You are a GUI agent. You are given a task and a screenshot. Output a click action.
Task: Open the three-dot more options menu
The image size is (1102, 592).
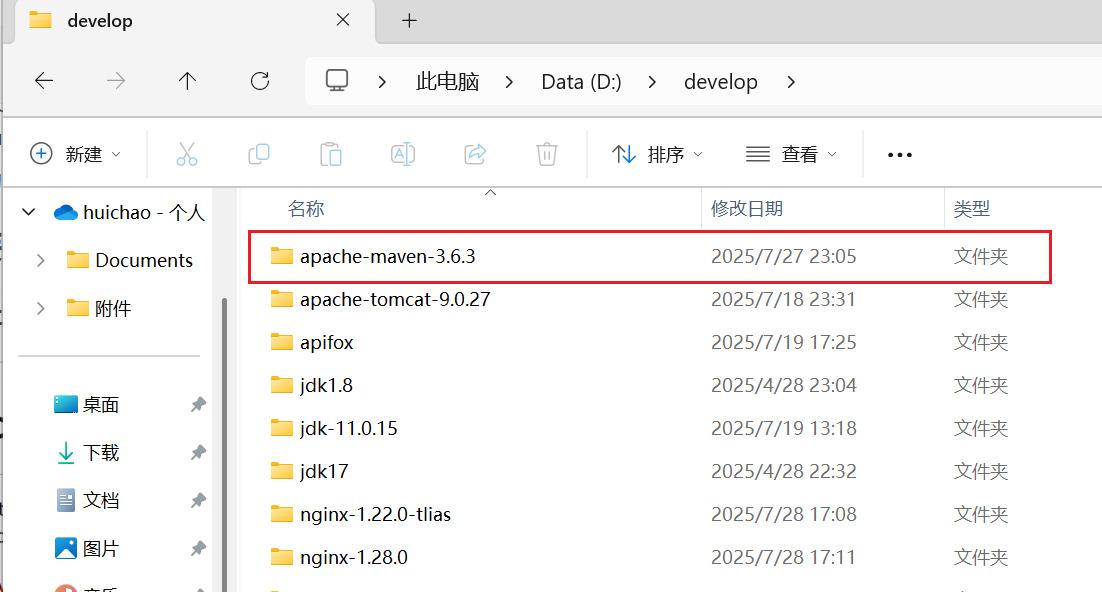pos(900,155)
